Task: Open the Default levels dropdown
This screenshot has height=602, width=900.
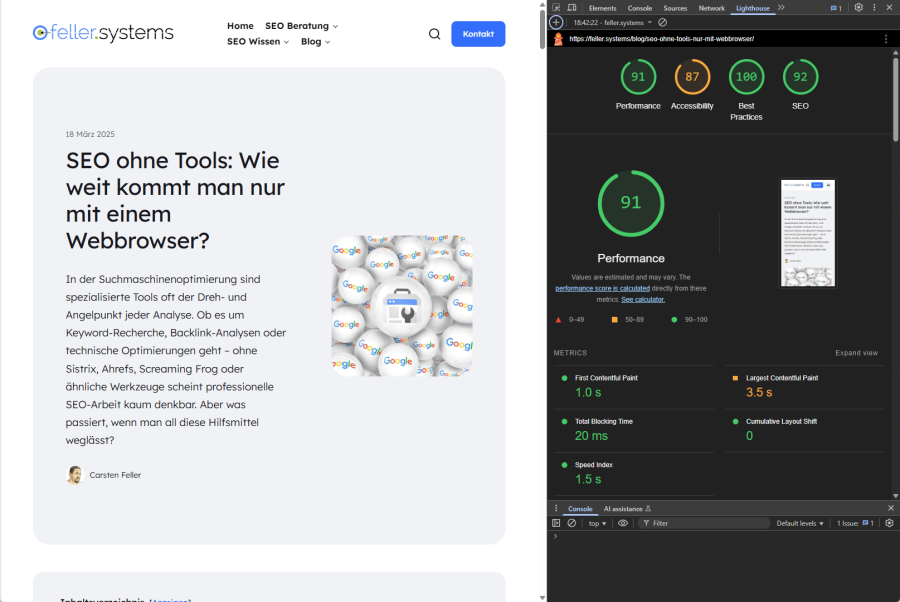Action: pos(800,523)
